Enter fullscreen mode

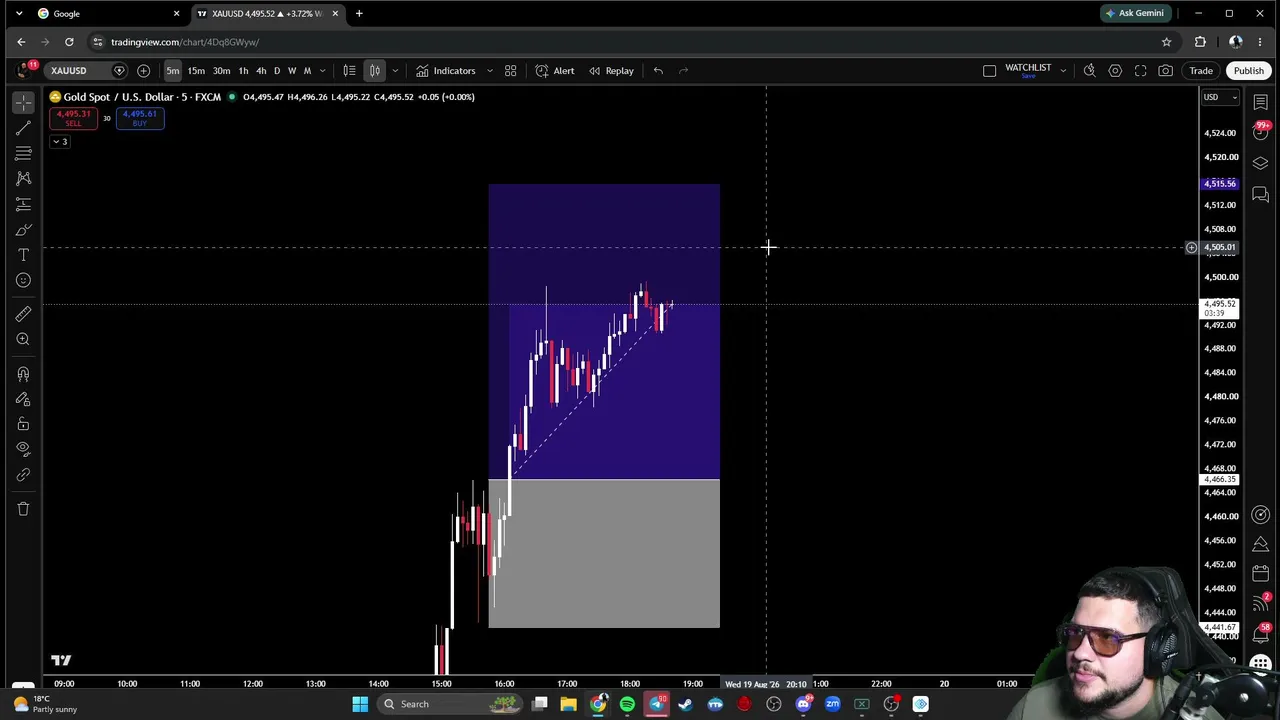click(1140, 71)
